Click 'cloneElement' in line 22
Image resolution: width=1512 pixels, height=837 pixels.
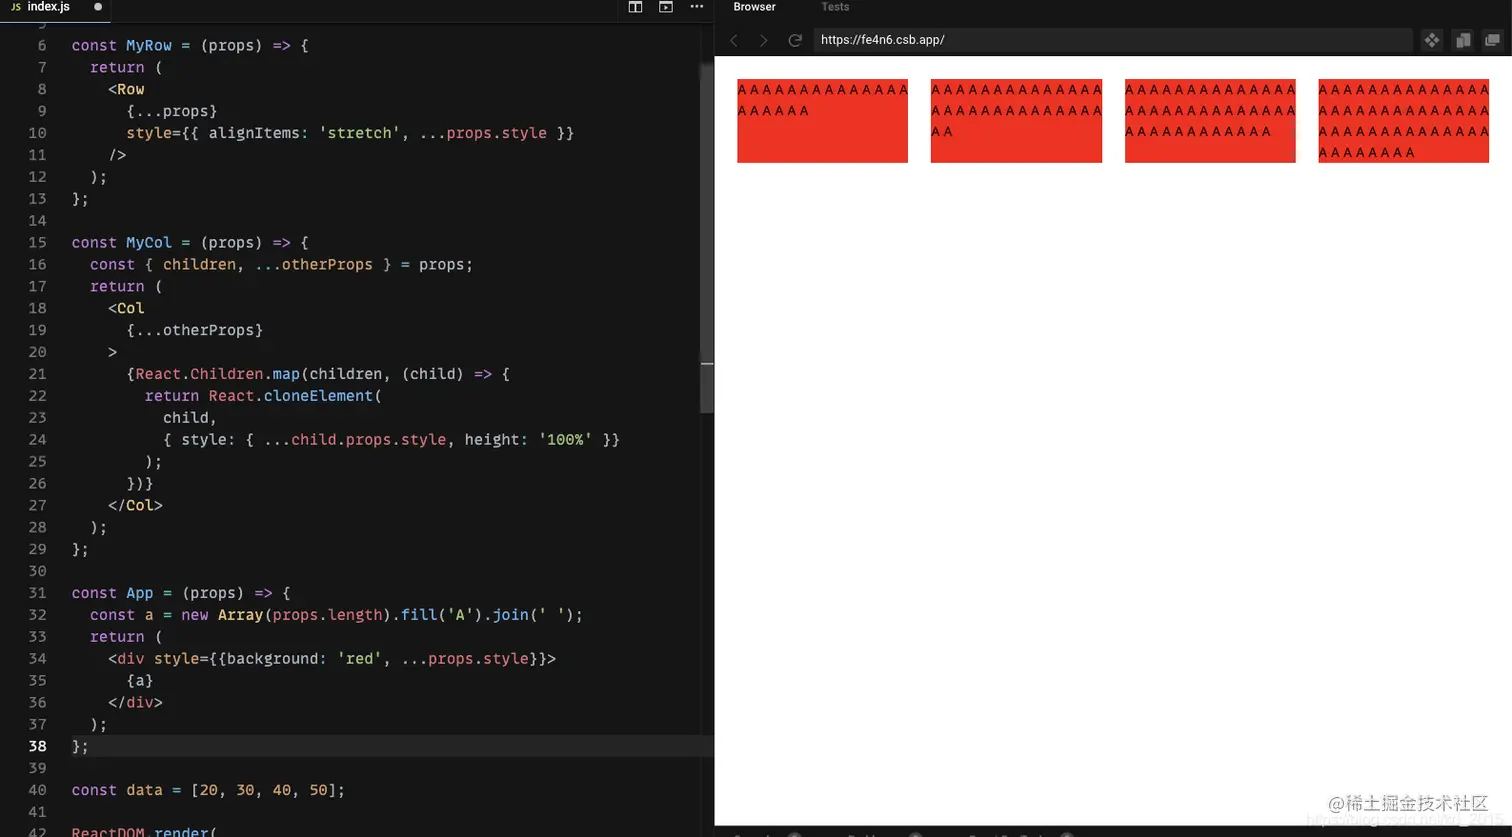pos(318,396)
